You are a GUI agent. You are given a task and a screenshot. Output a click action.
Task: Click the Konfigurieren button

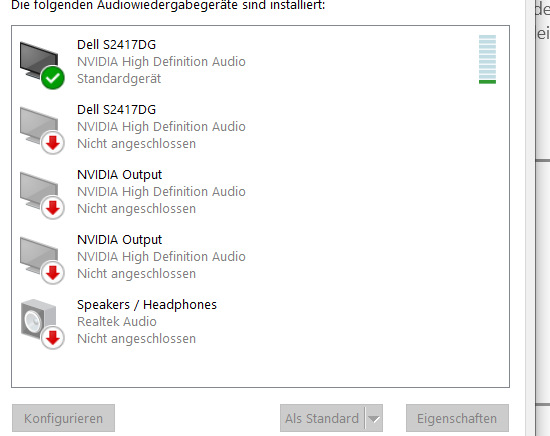tap(63, 418)
